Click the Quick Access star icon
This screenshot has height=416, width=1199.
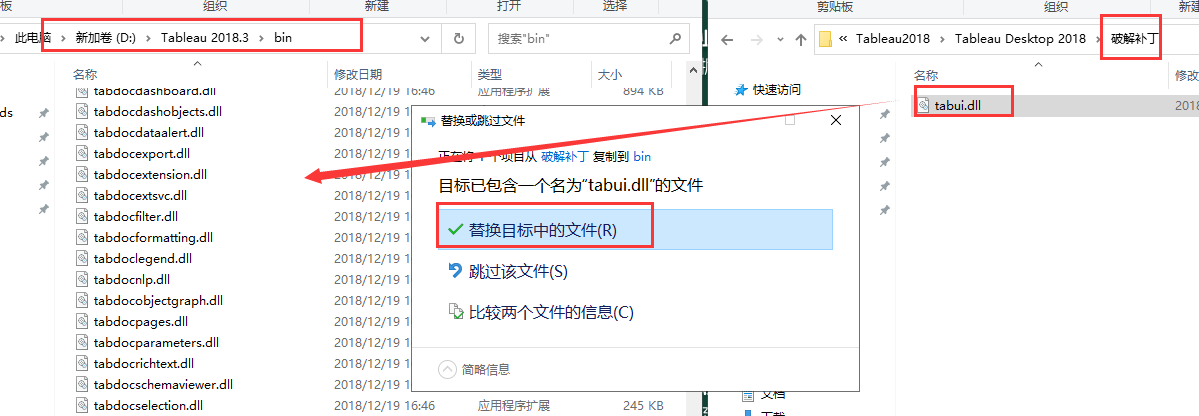(x=740, y=89)
